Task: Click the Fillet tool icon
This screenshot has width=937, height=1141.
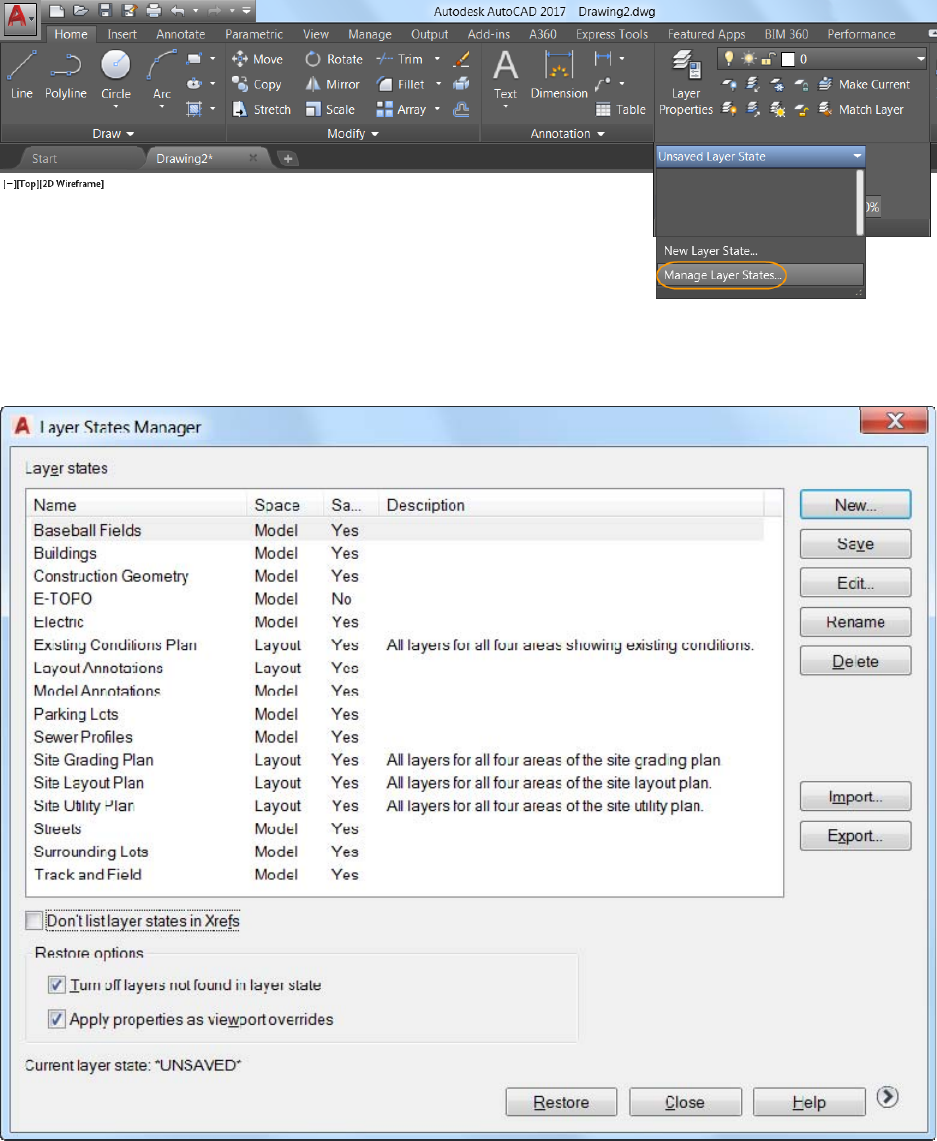Action: pyautogui.click(x=385, y=84)
